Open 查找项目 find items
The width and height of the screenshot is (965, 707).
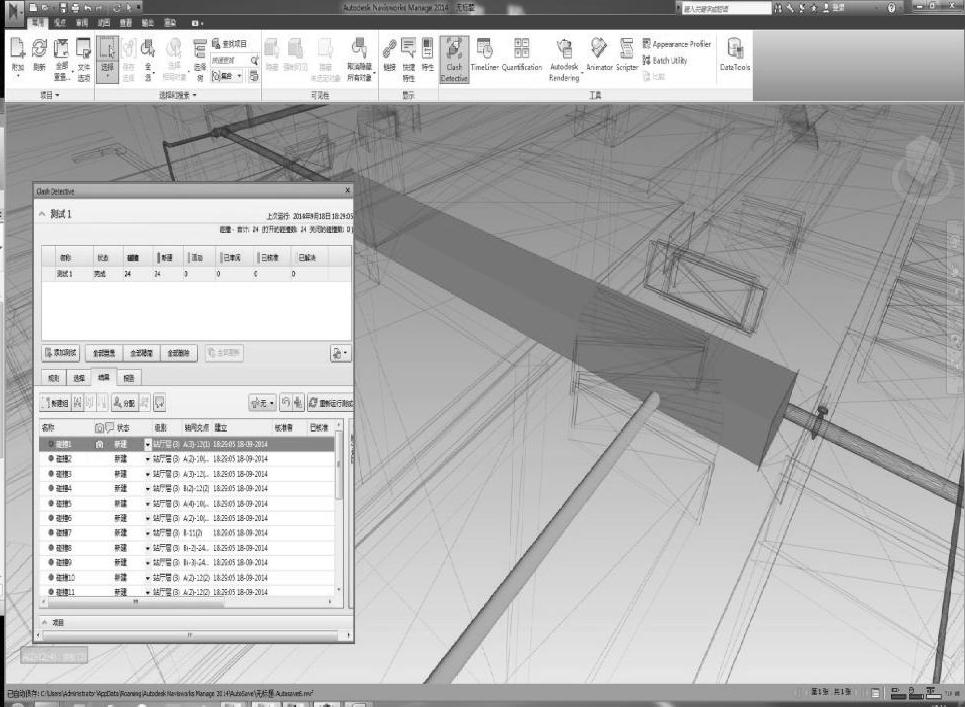pyautogui.click(x=229, y=44)
